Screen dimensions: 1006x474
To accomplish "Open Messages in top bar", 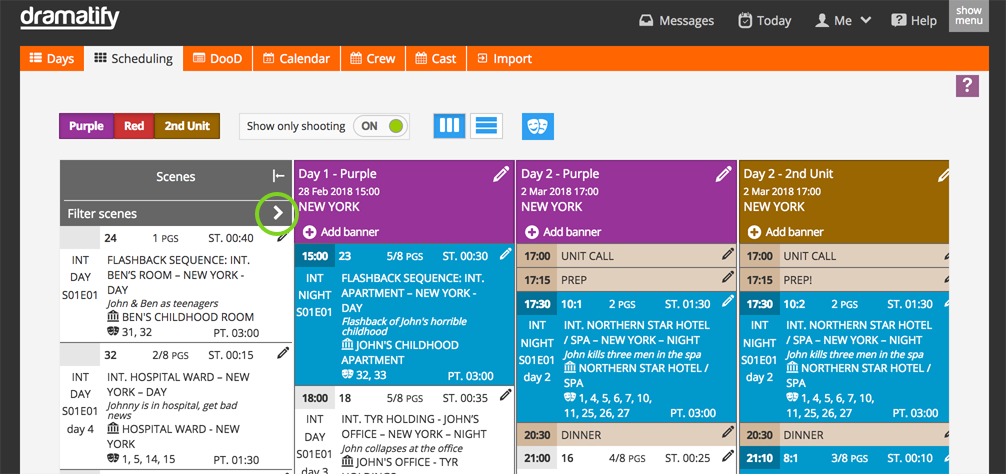I will pyautogui.click(x=676, y=20).
